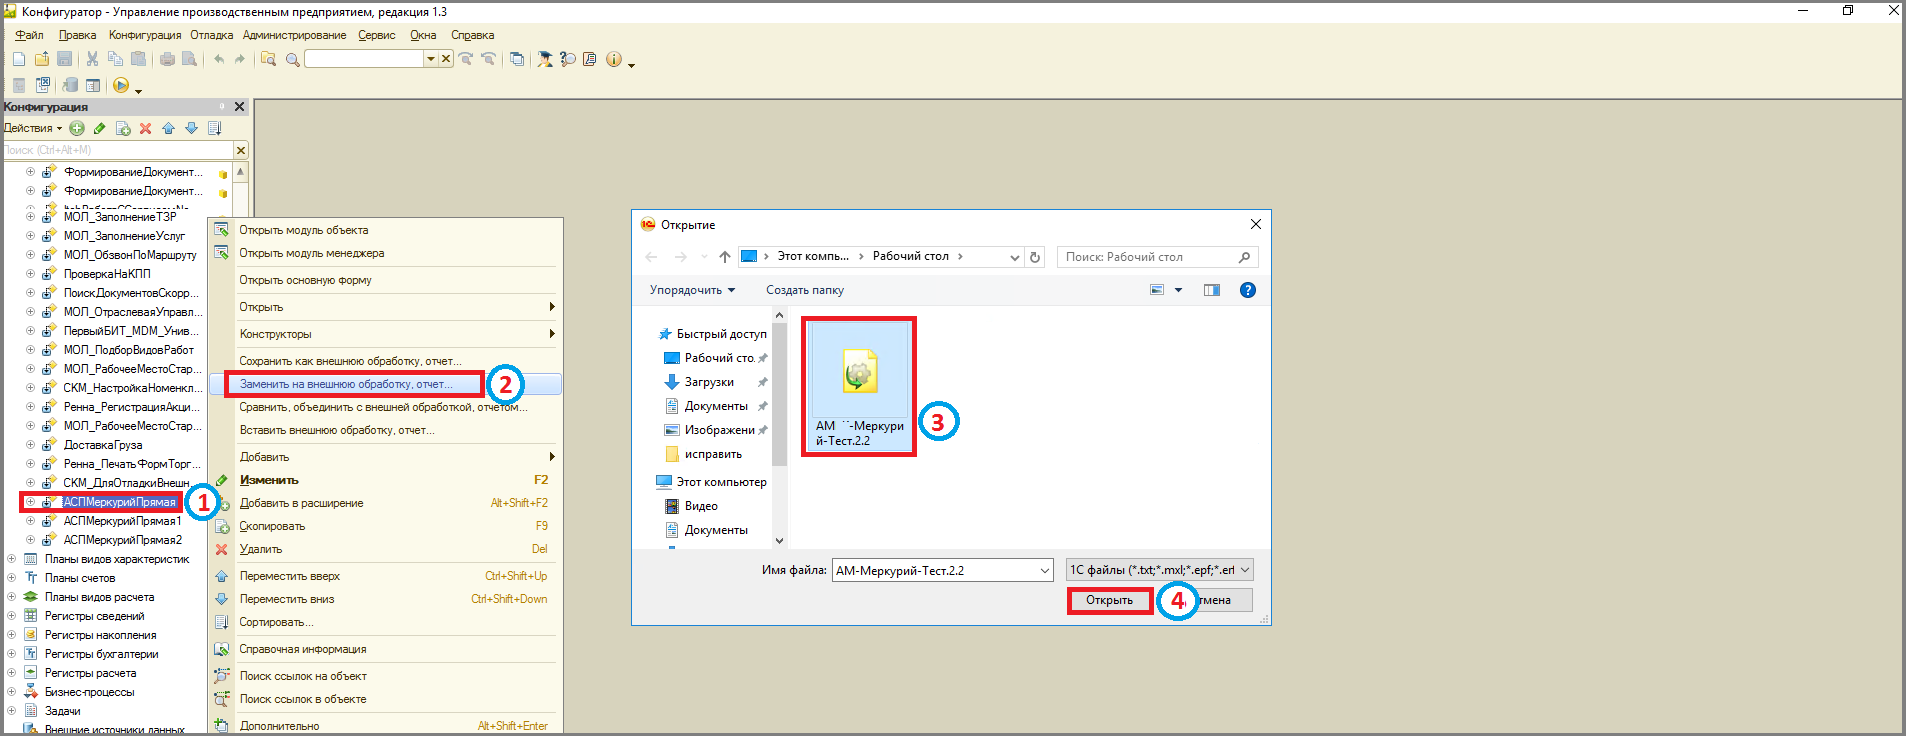Close the Конфигурация panel with its X
The image size is (1906, 736).
coord(239,107)
